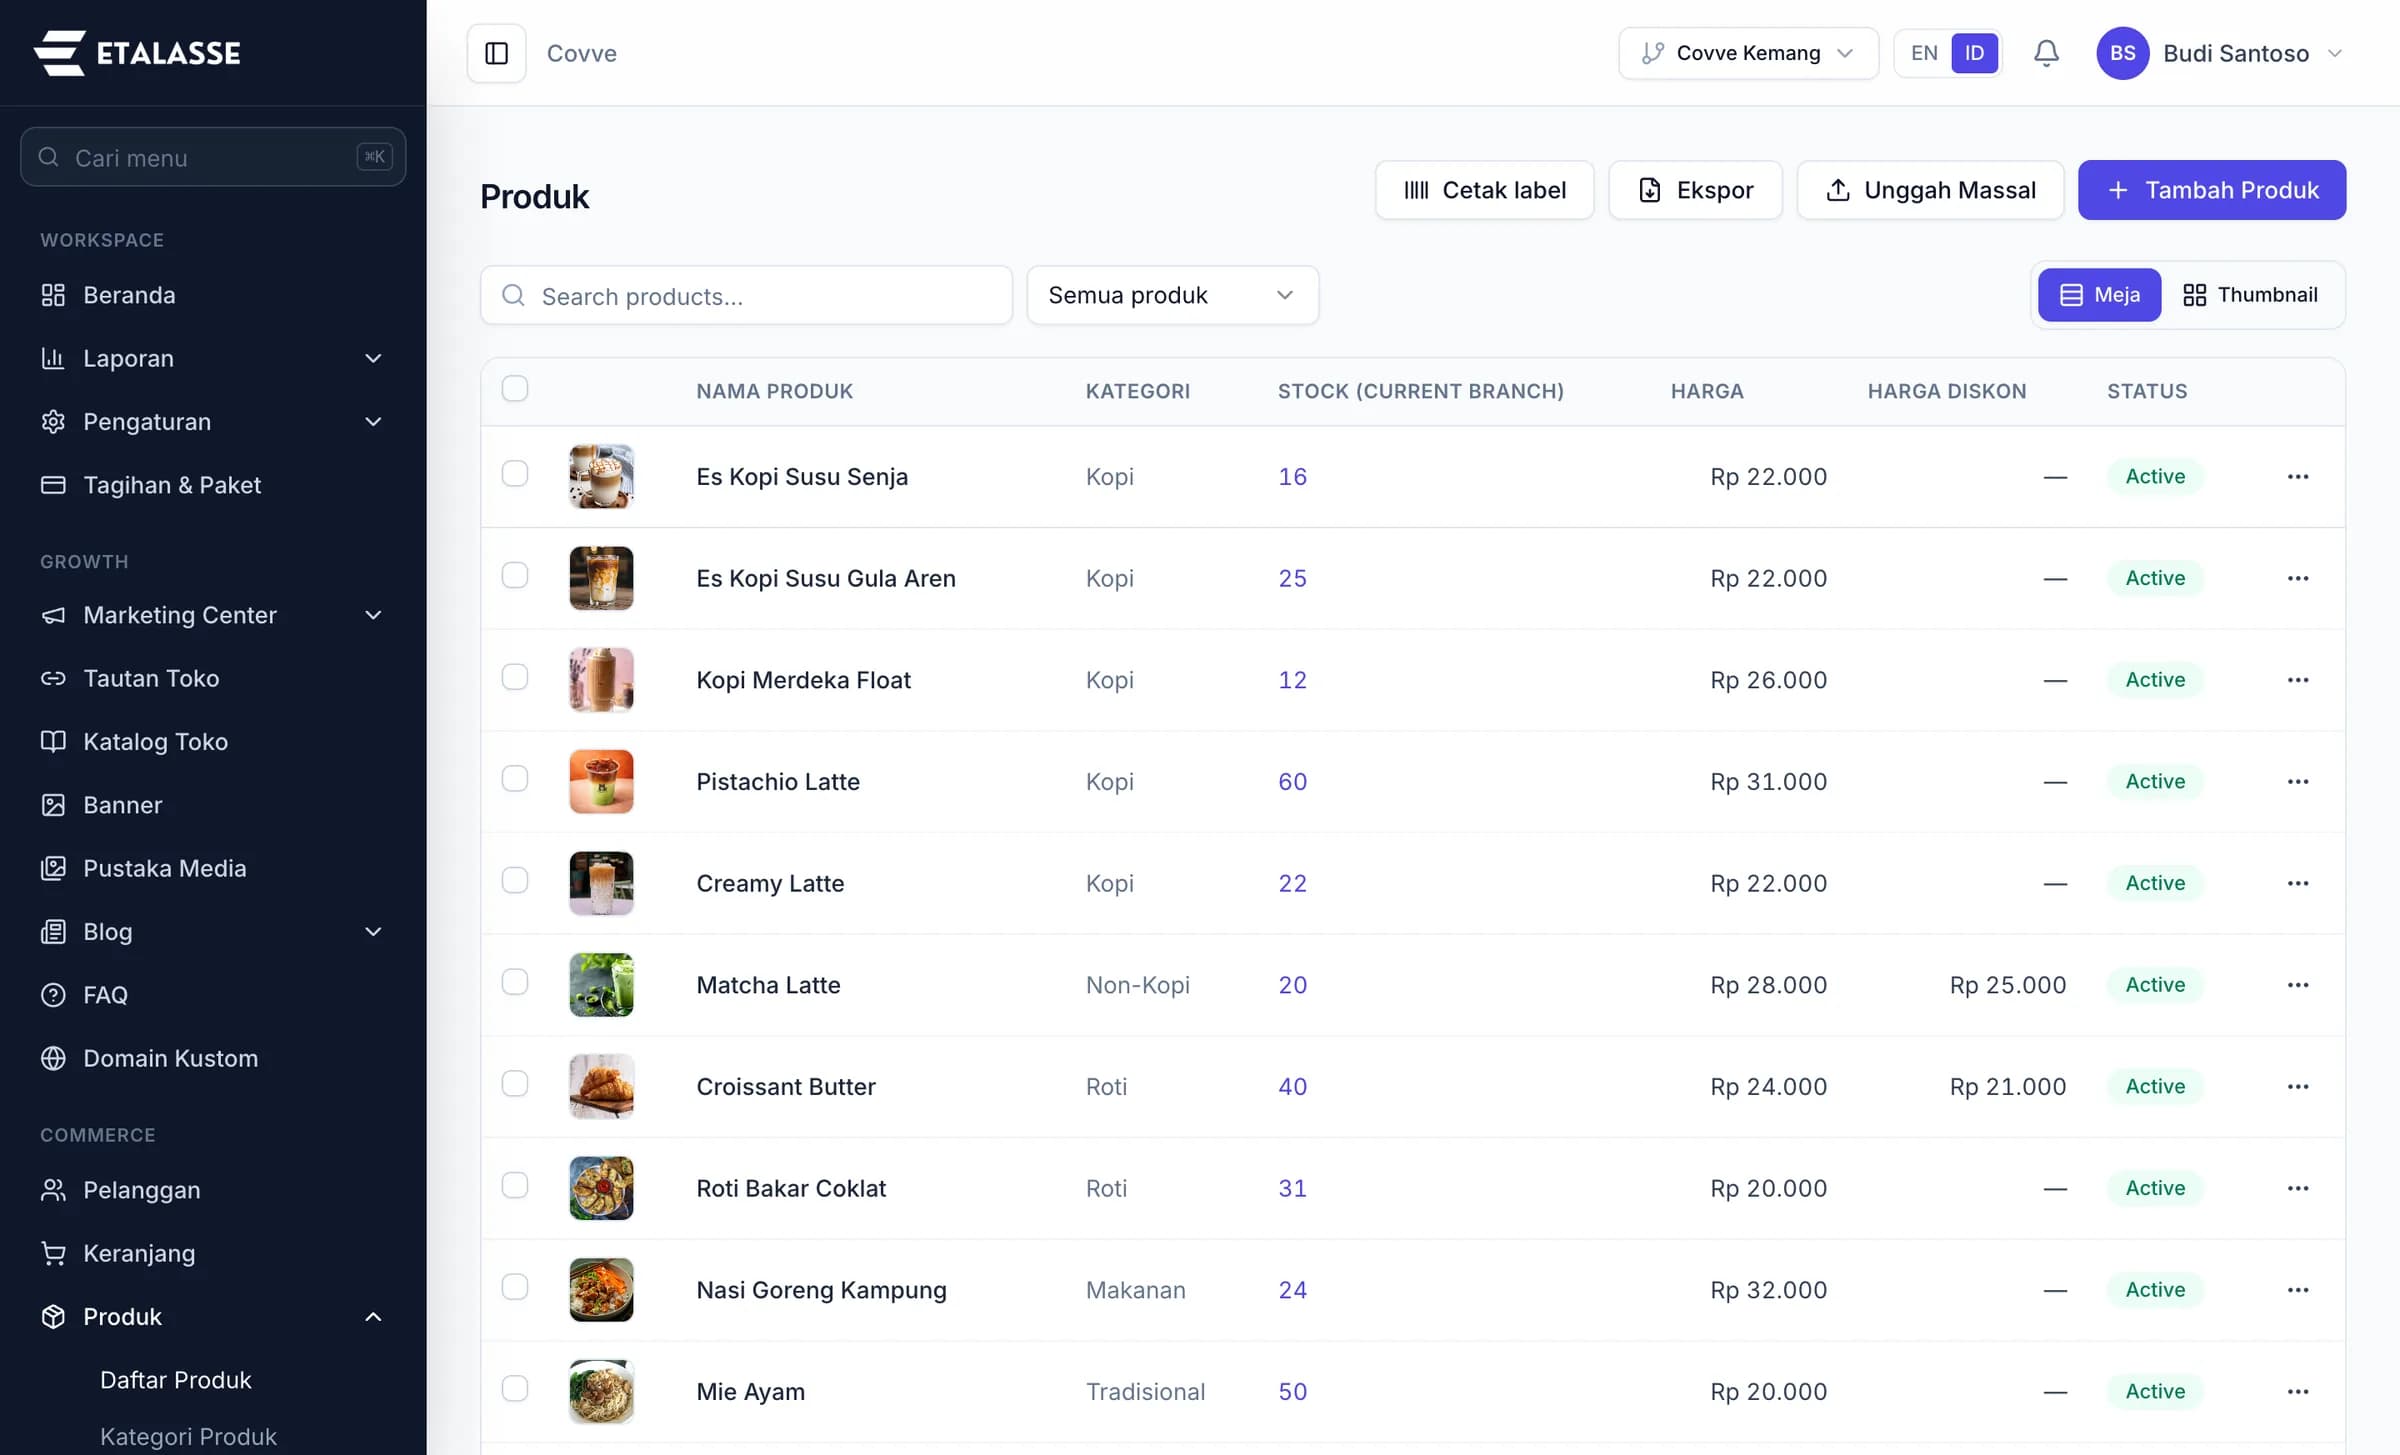Click the Cetak label button

(x=1484, y=190)
